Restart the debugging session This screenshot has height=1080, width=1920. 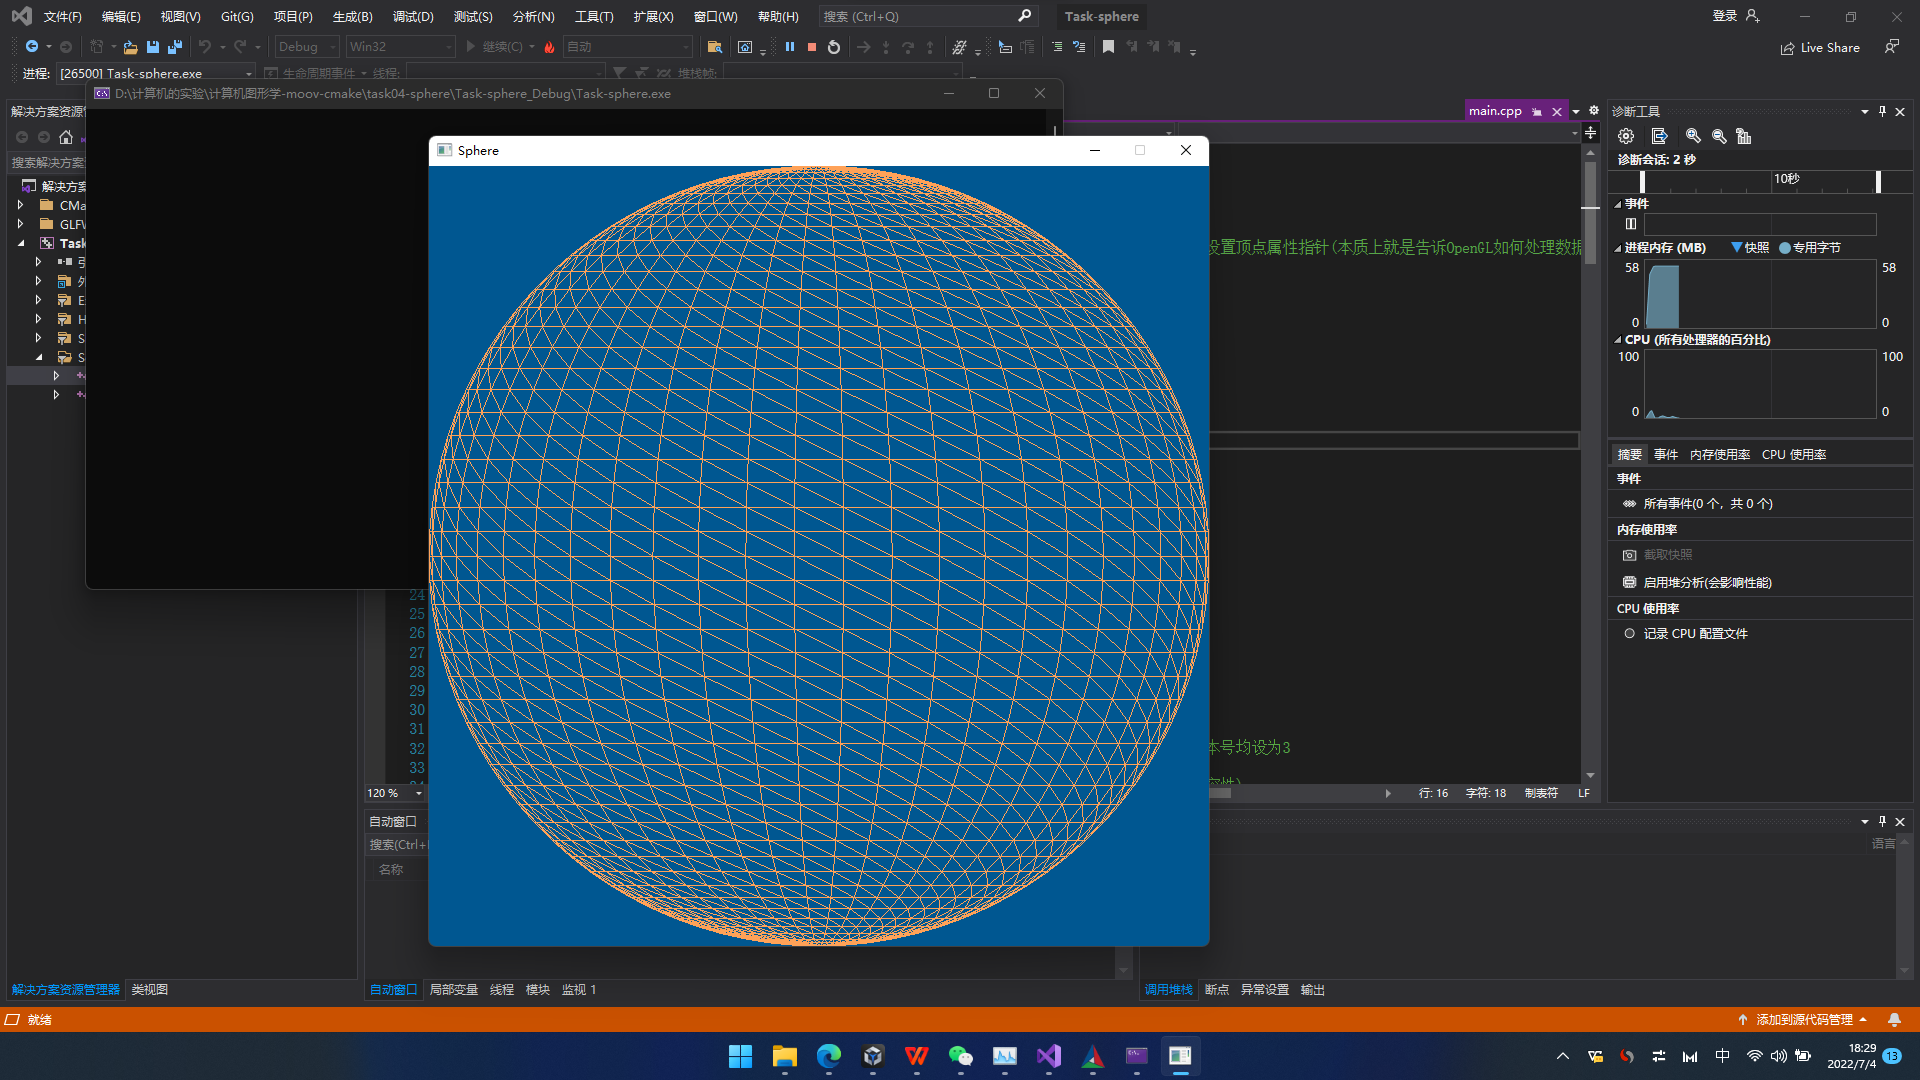834,47
